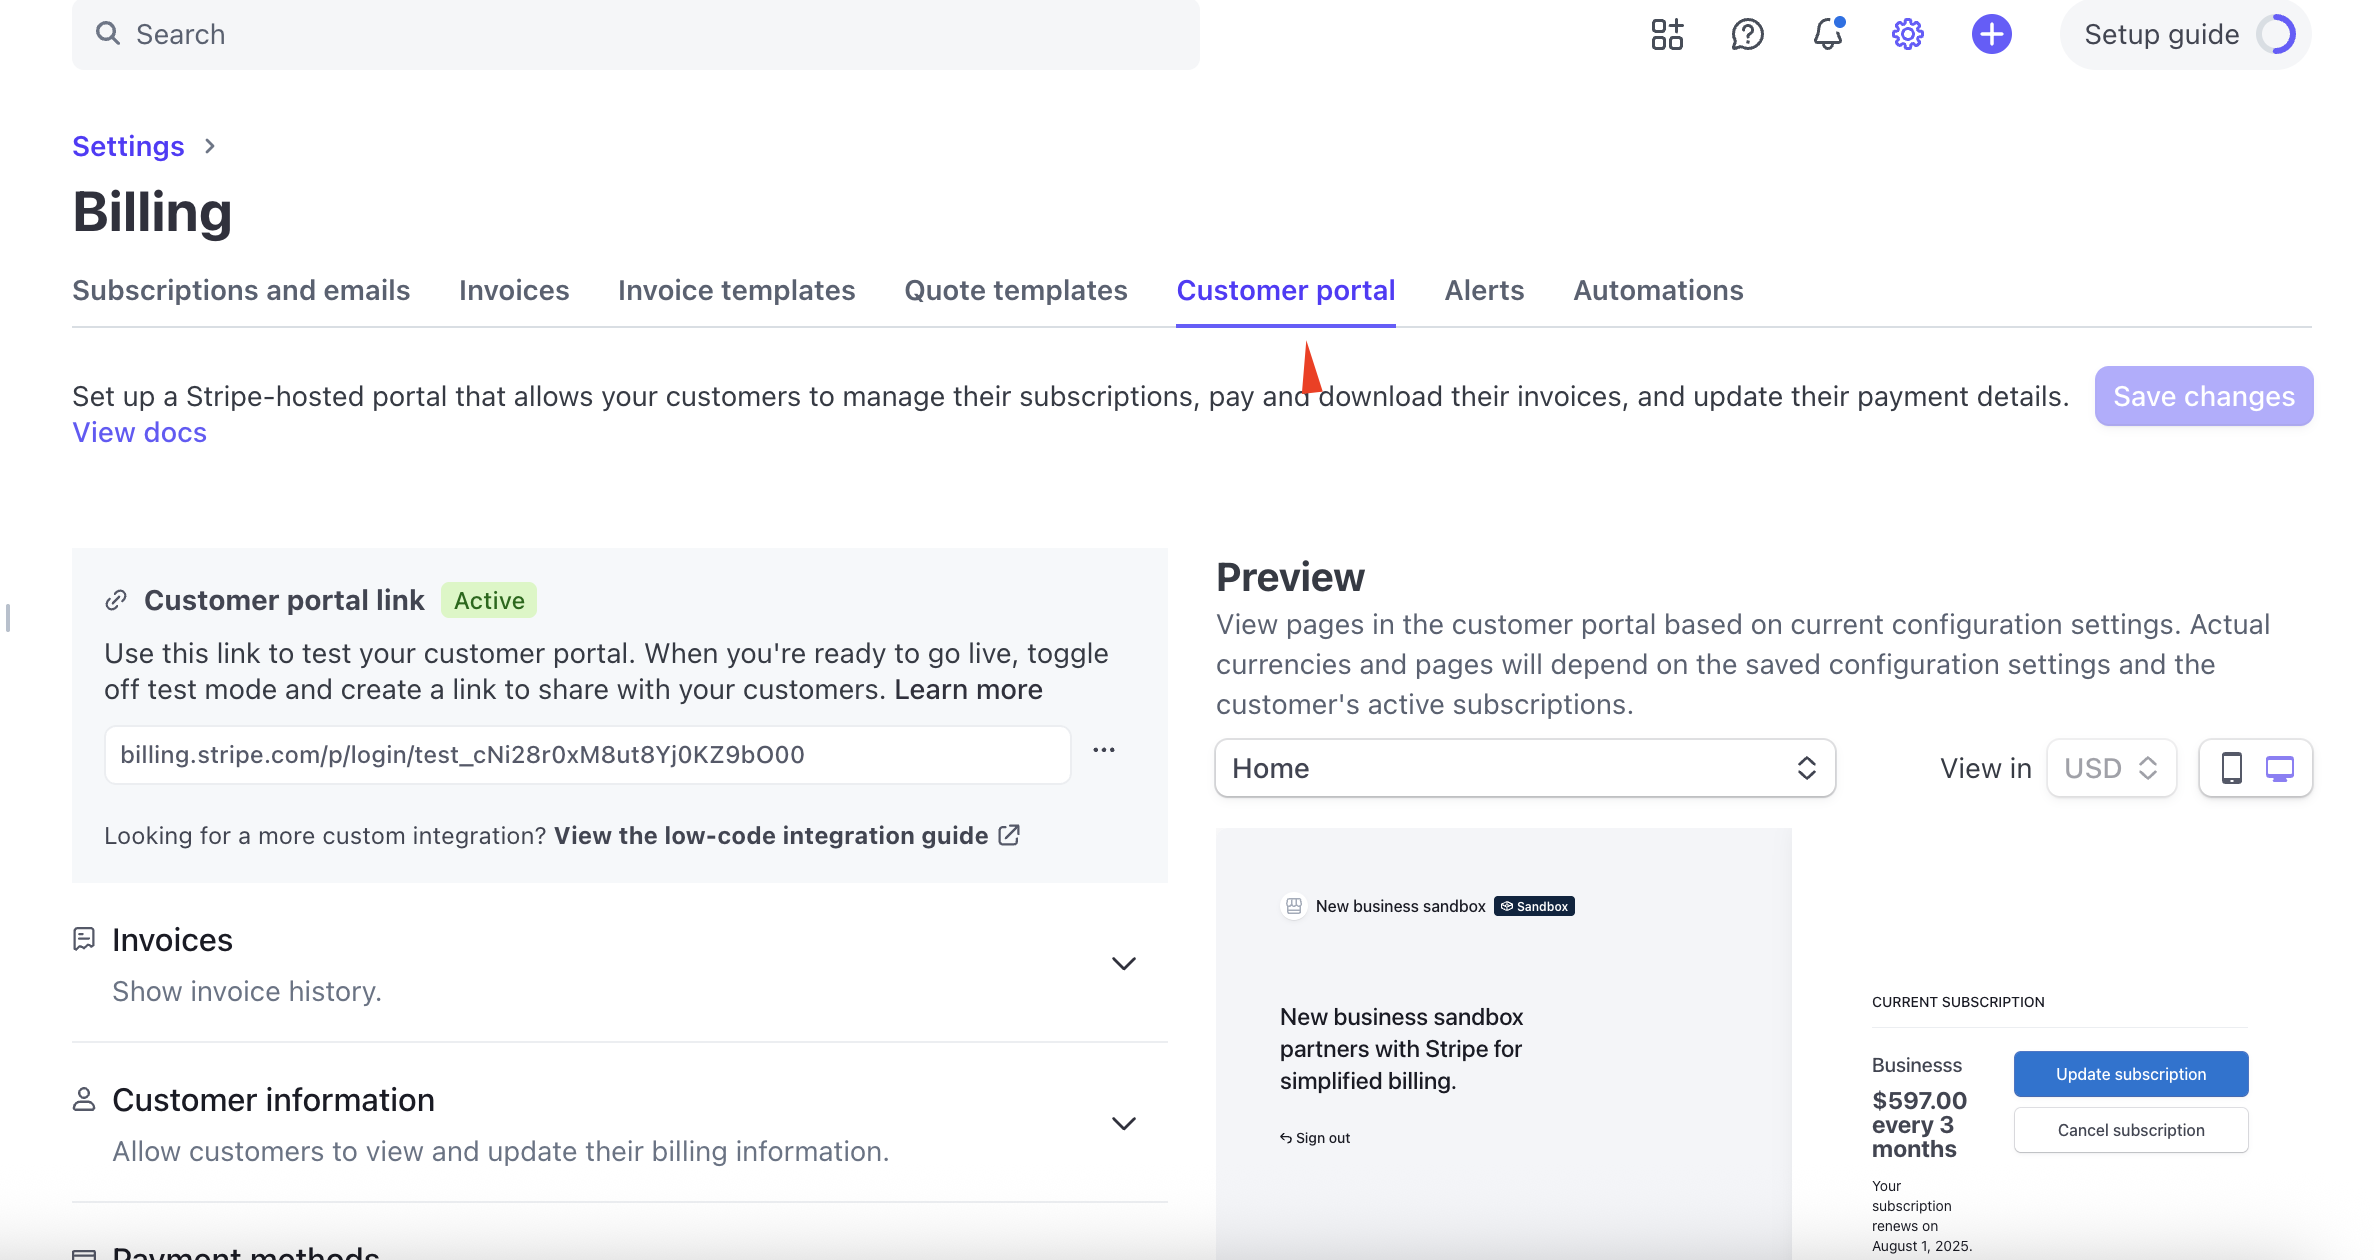Select the Quote templates tab

pyautogui.click(x=1016, y=290)
